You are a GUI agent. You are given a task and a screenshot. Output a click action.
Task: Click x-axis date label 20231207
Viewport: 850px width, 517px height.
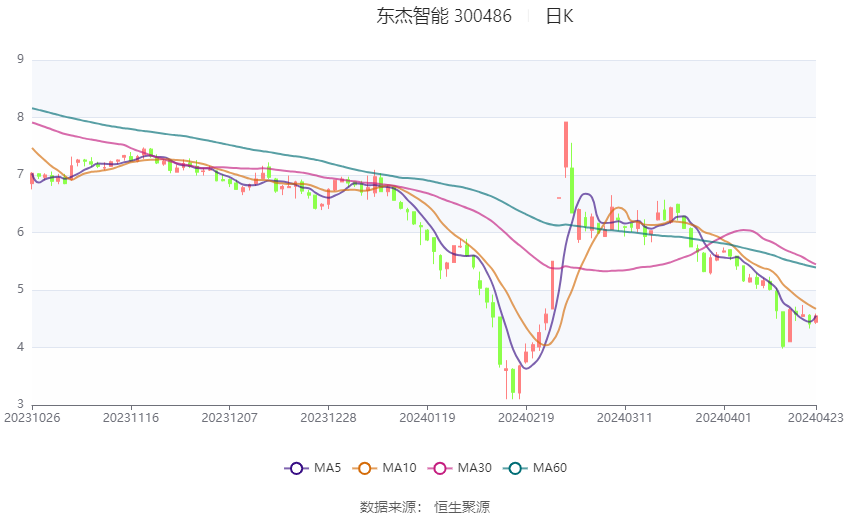tap(229, 418)
